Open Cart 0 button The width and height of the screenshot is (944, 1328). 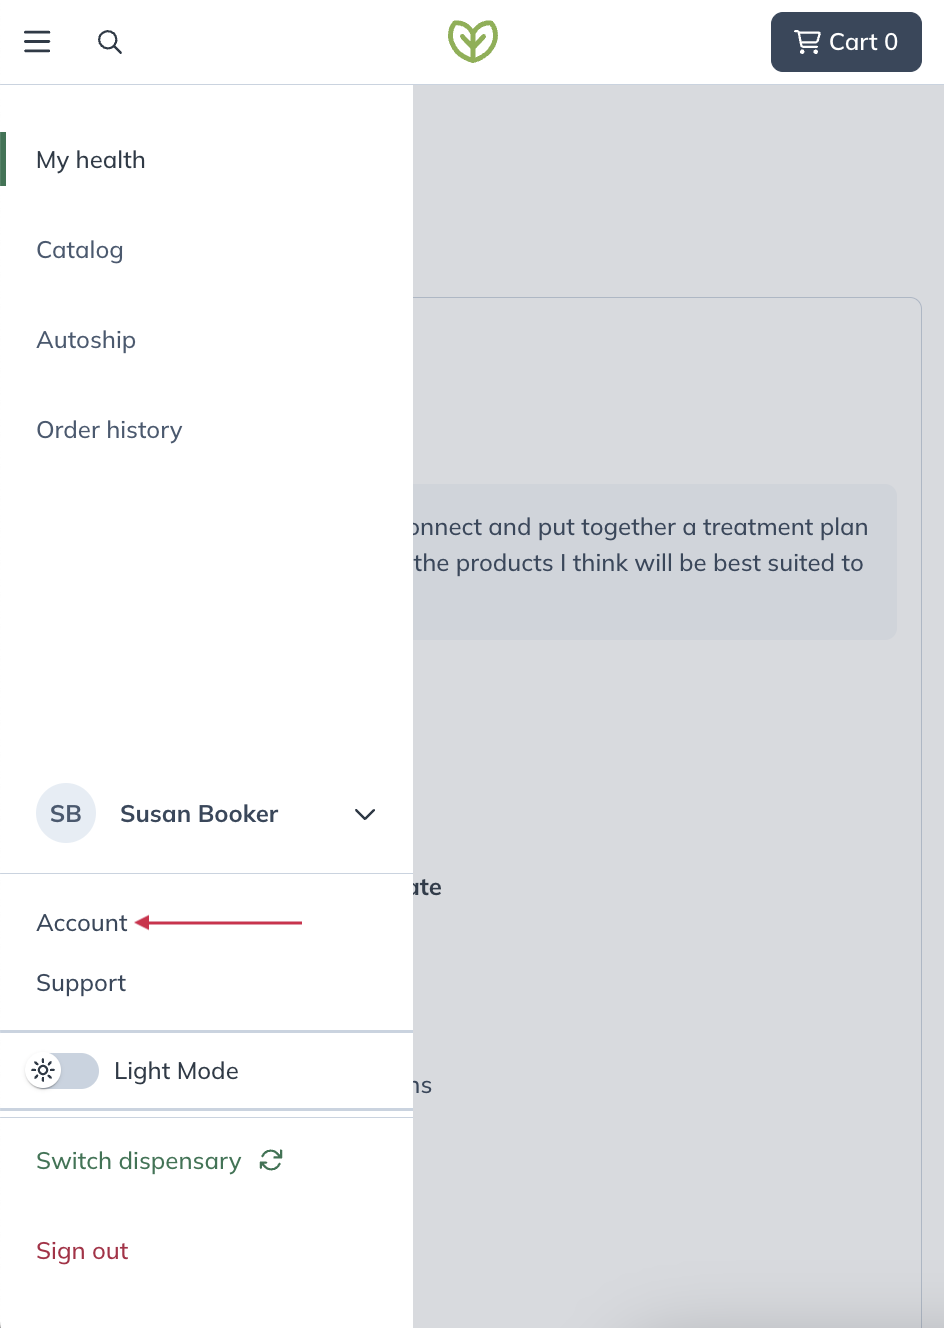tap(846, 42)
